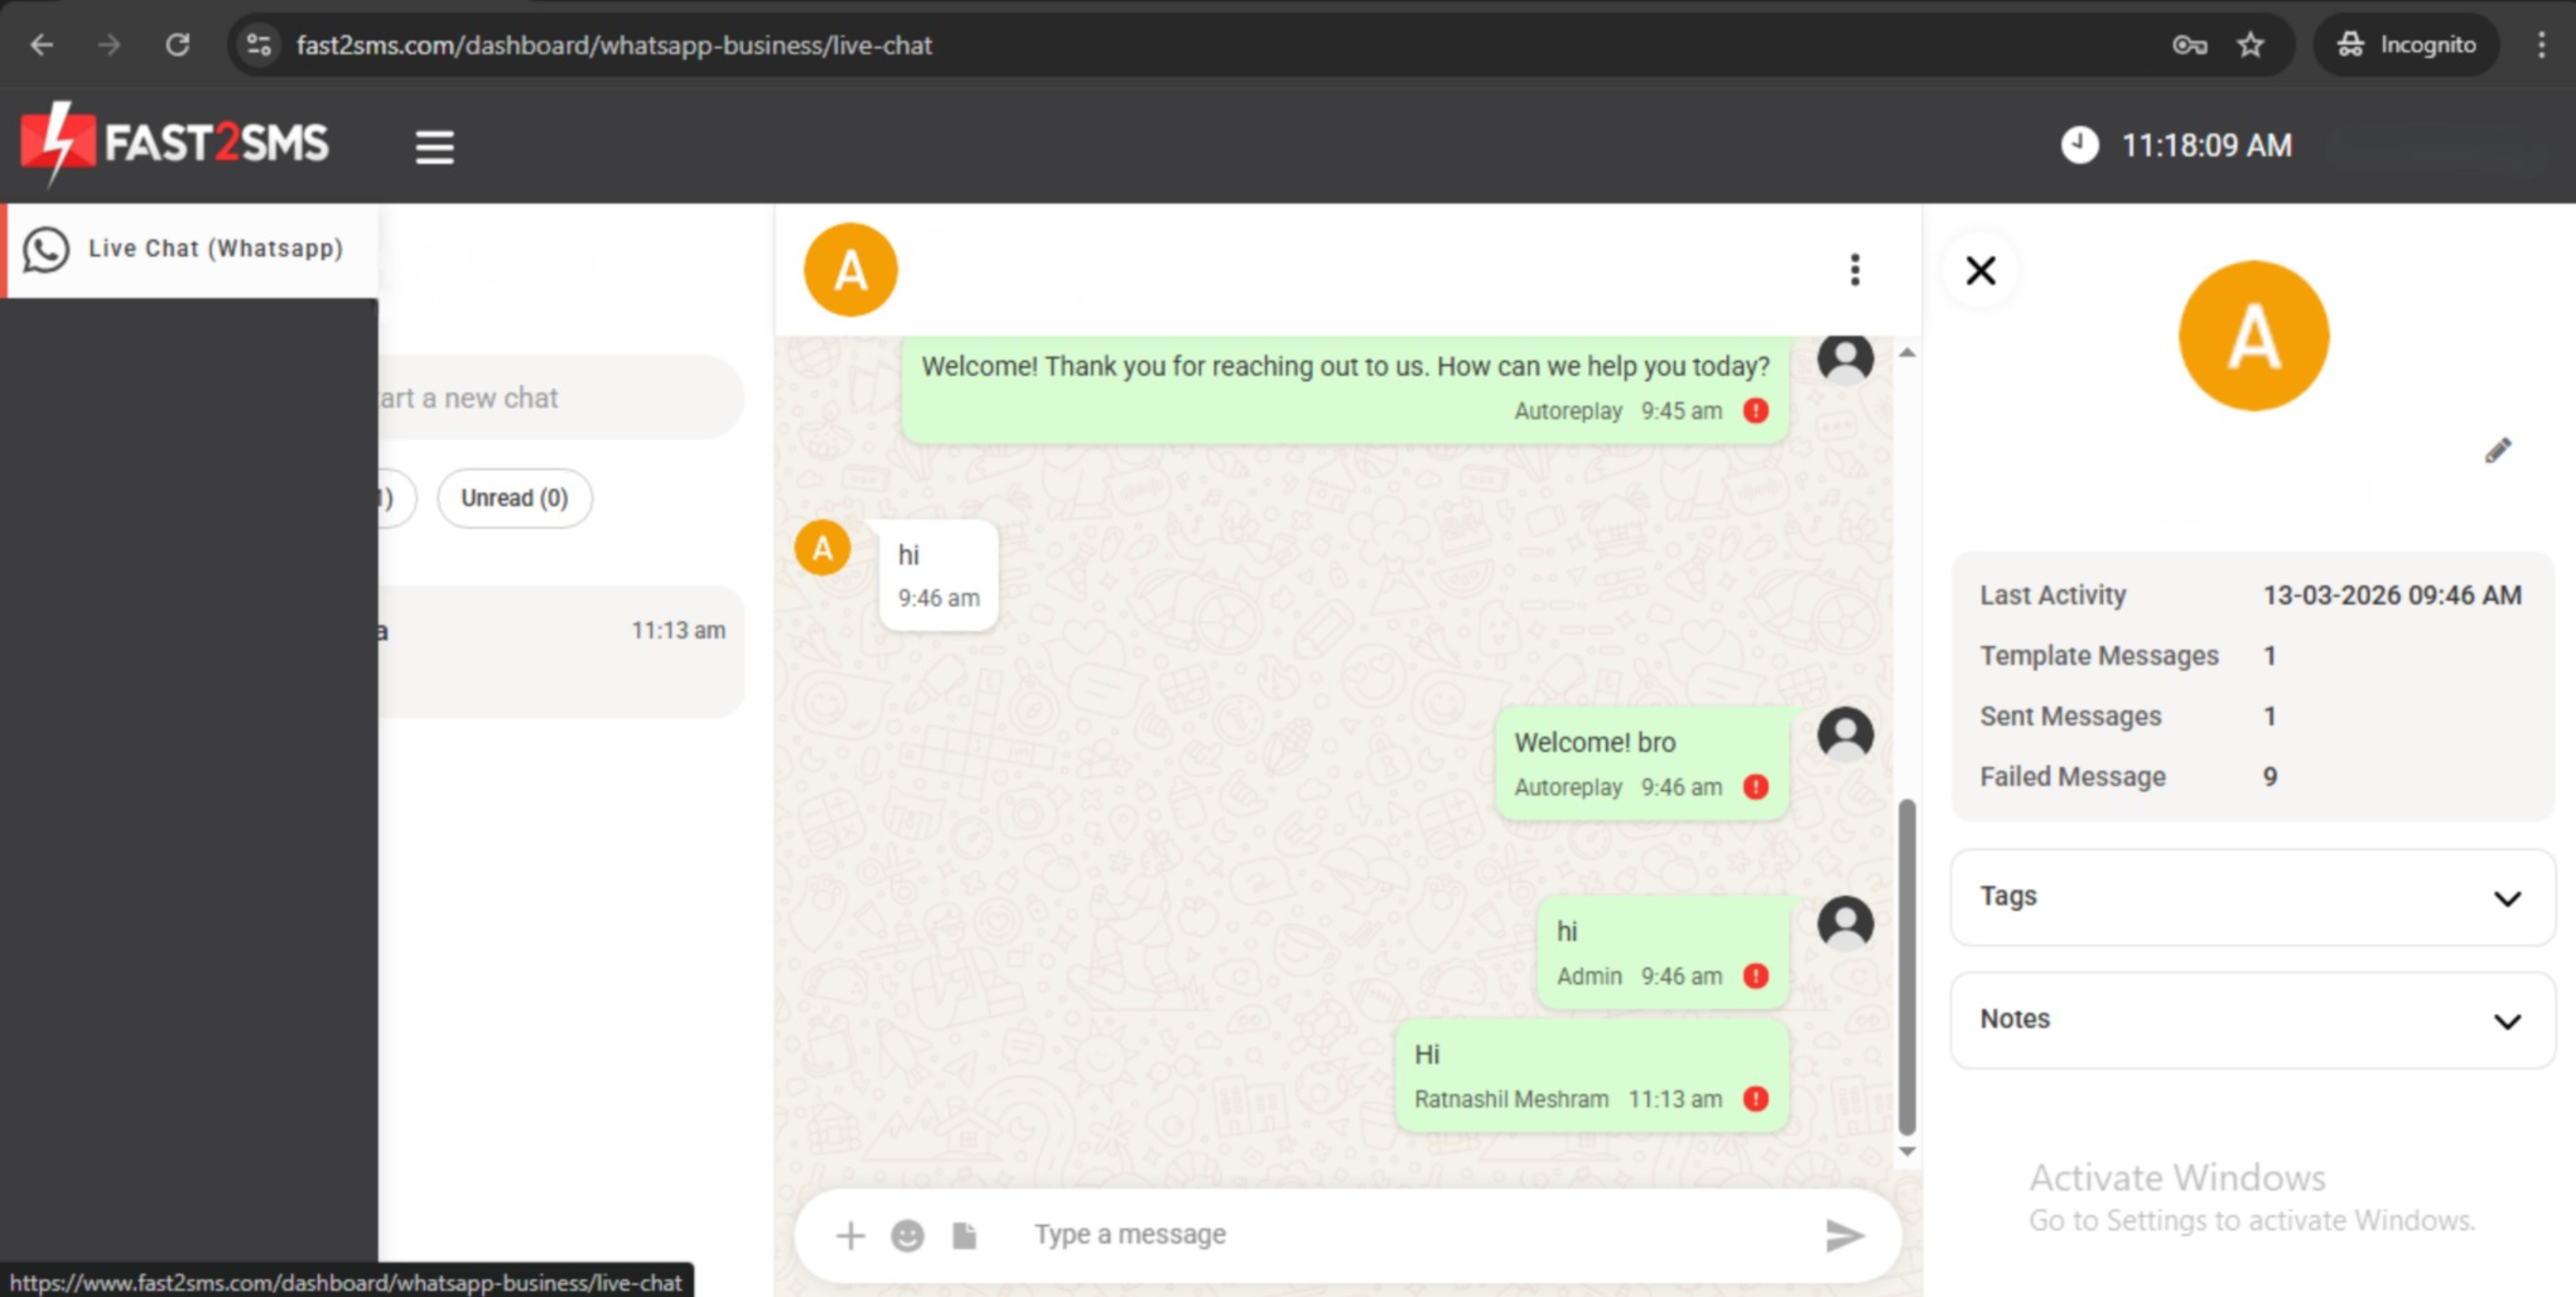Open the chat conversation from 11:13 am
Image resolution: width=2576 pixels, height=1297 pixels.
pyautogui.click(x=560, y=650)
